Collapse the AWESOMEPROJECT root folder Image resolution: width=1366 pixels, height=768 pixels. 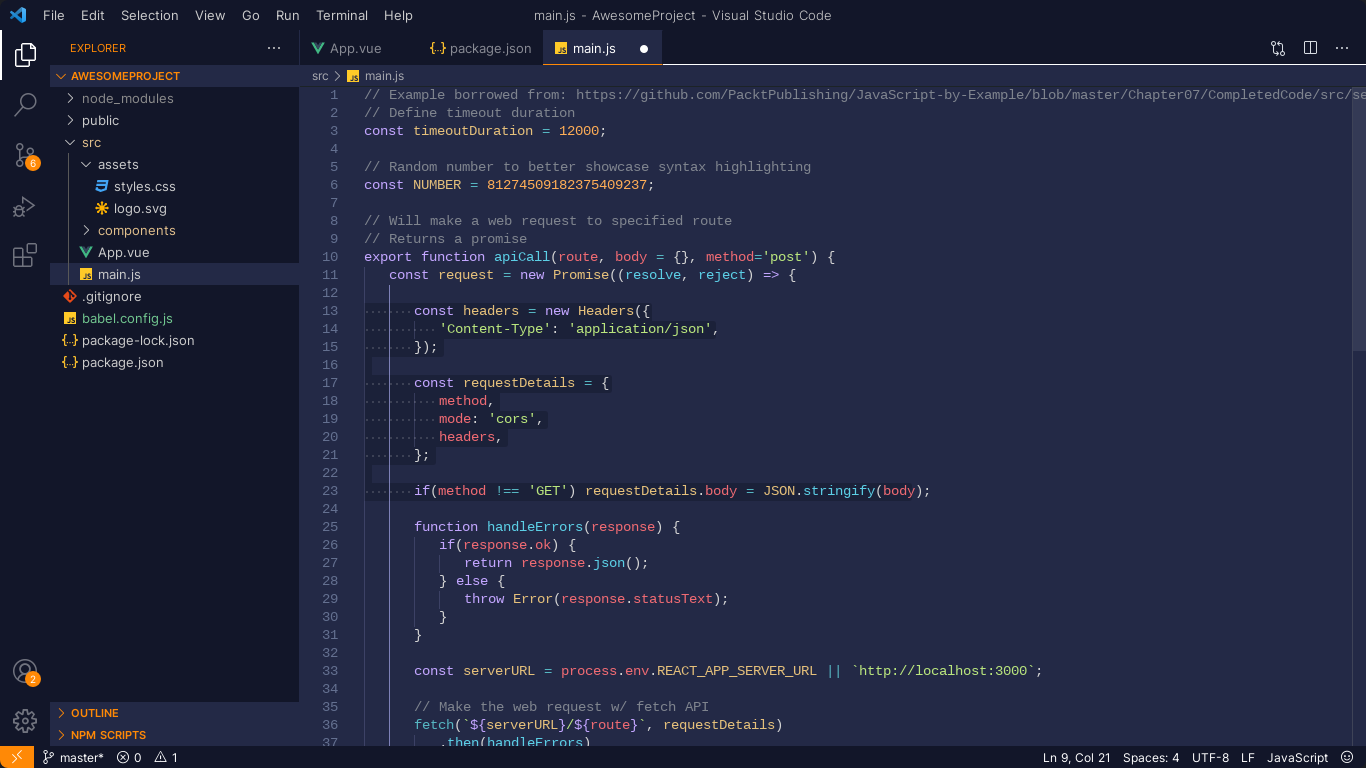coord(174,76)
